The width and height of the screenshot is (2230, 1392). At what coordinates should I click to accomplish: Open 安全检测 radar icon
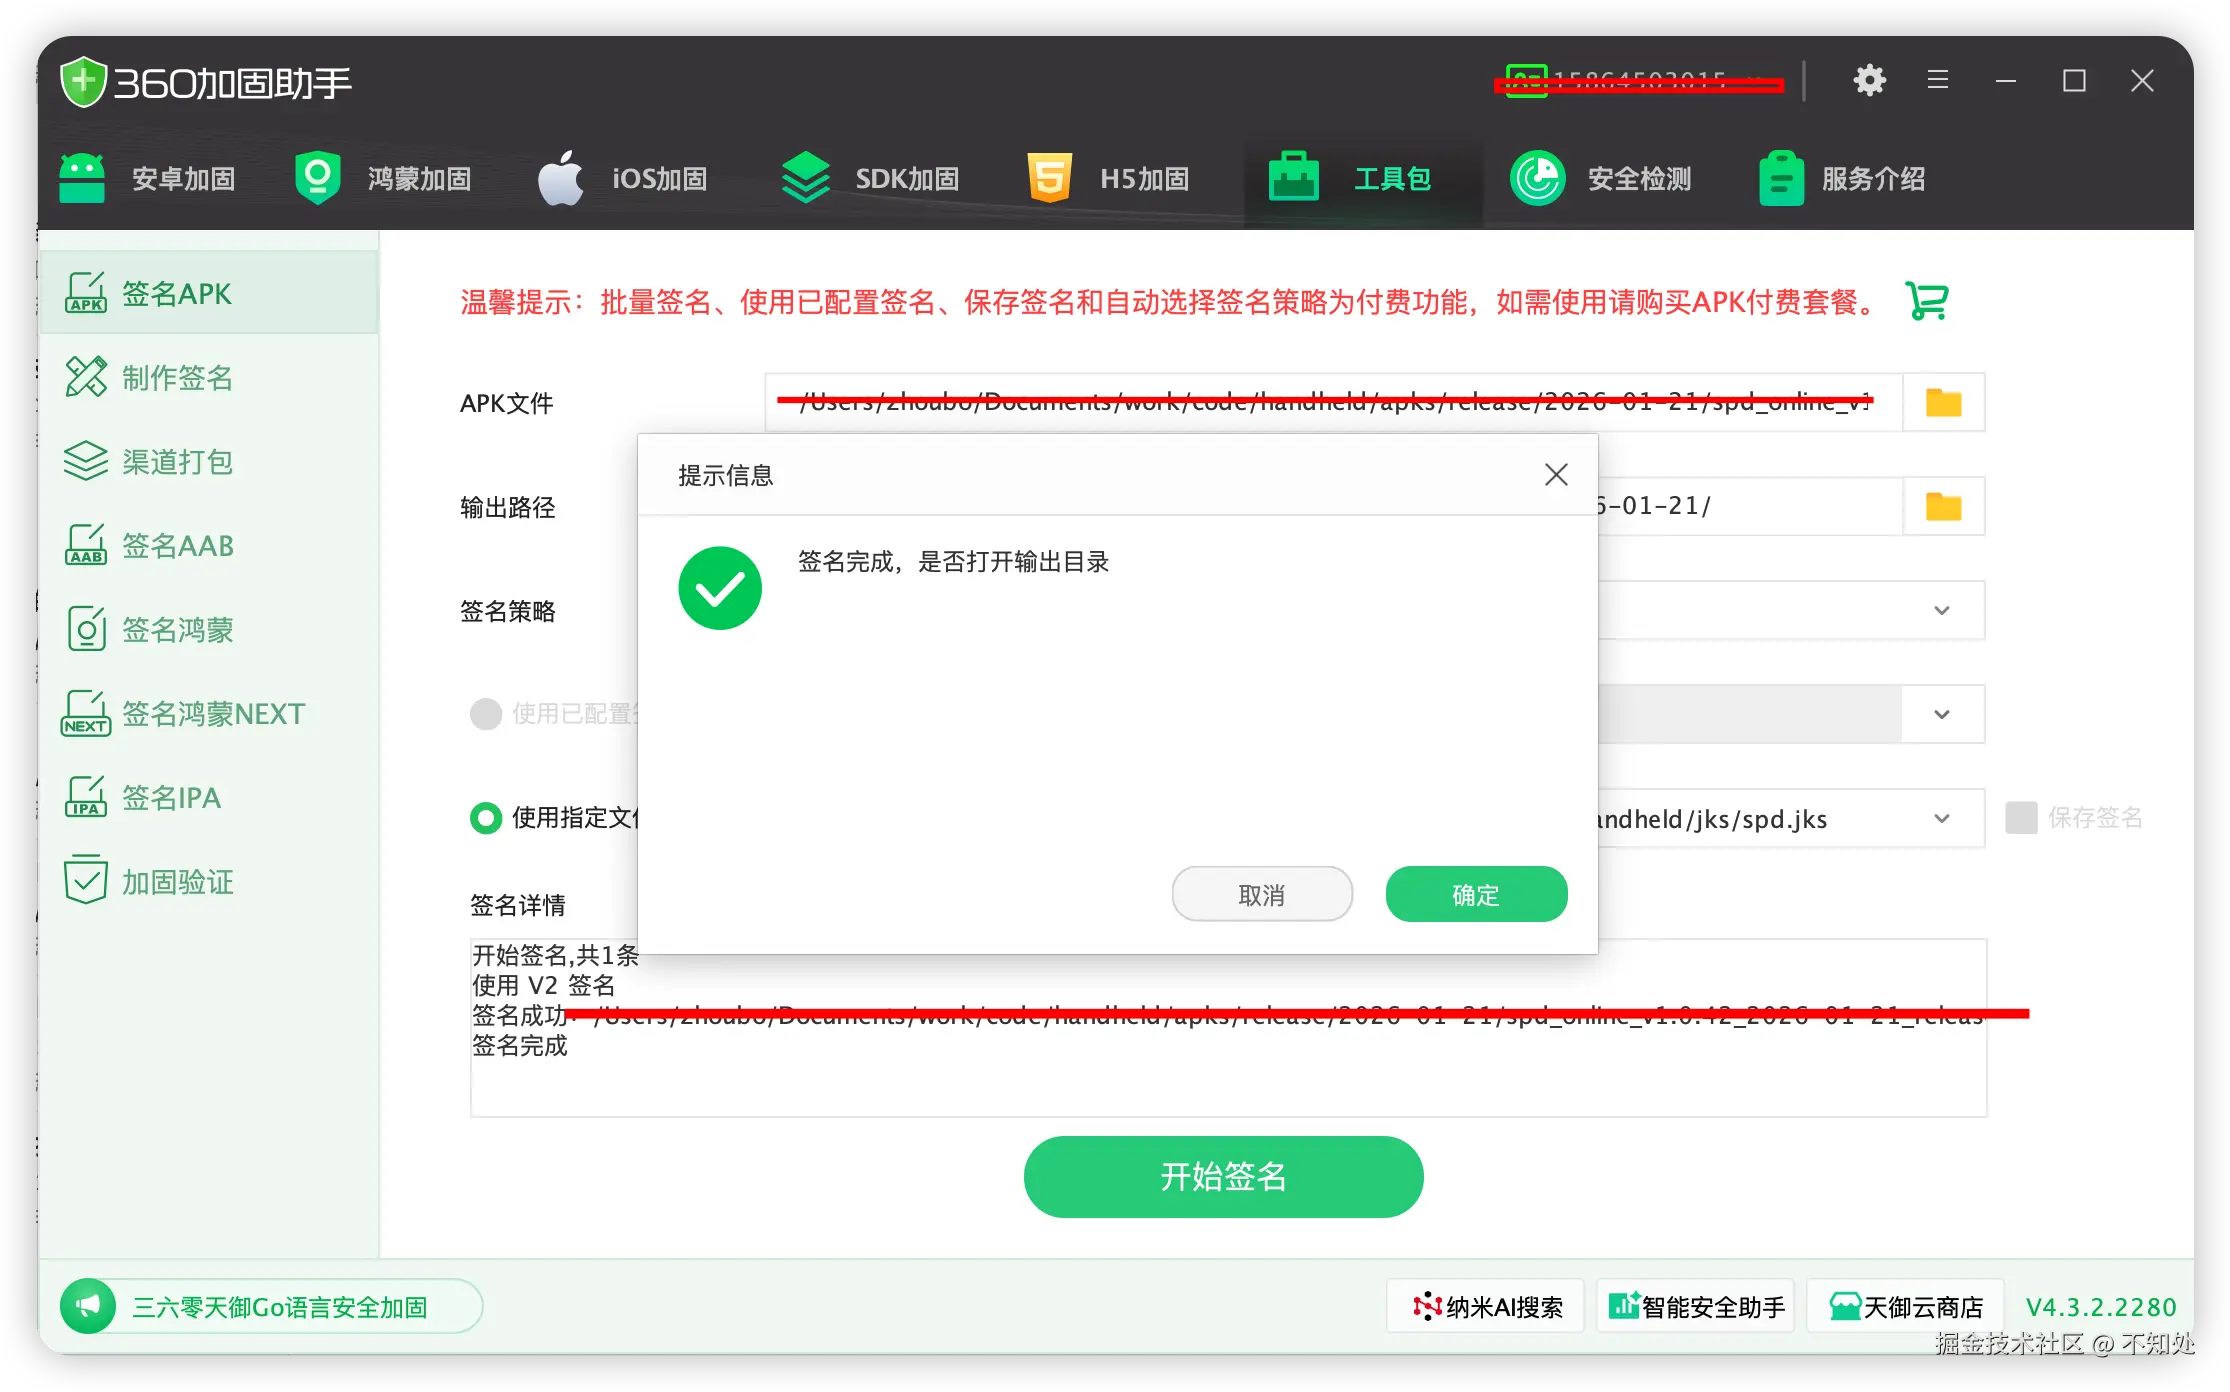pos(1537,179)
